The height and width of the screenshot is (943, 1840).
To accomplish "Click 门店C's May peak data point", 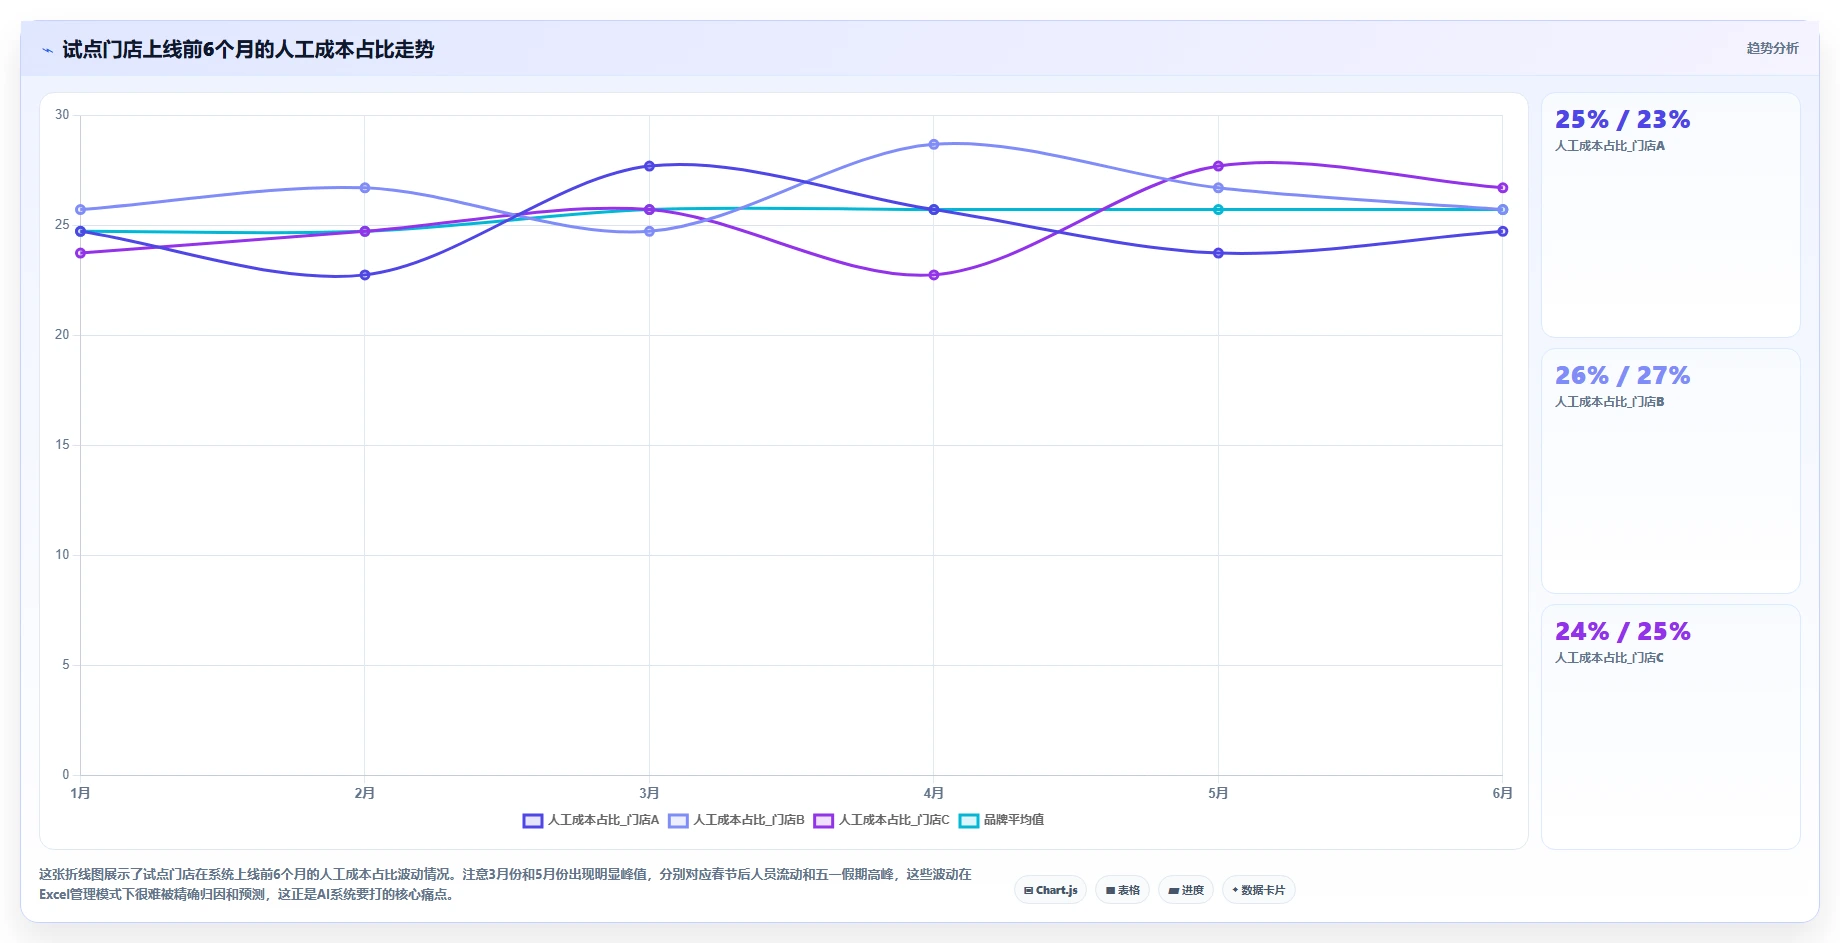I will point(1218,166).
